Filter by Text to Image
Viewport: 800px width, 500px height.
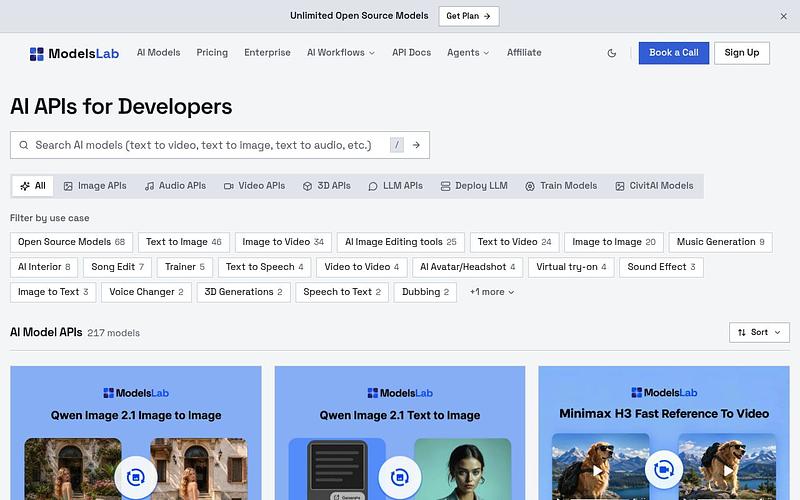184,242
